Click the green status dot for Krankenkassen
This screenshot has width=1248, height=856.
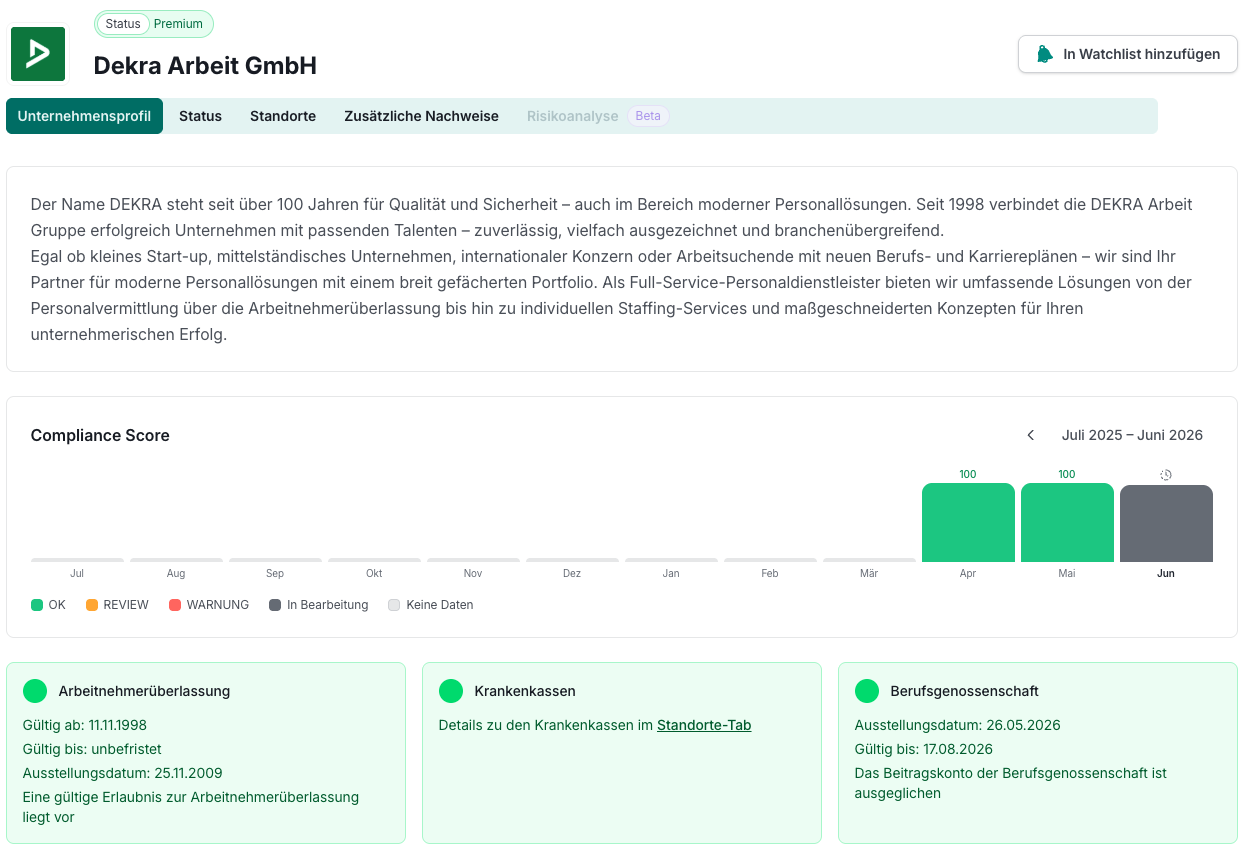point(451,691)
